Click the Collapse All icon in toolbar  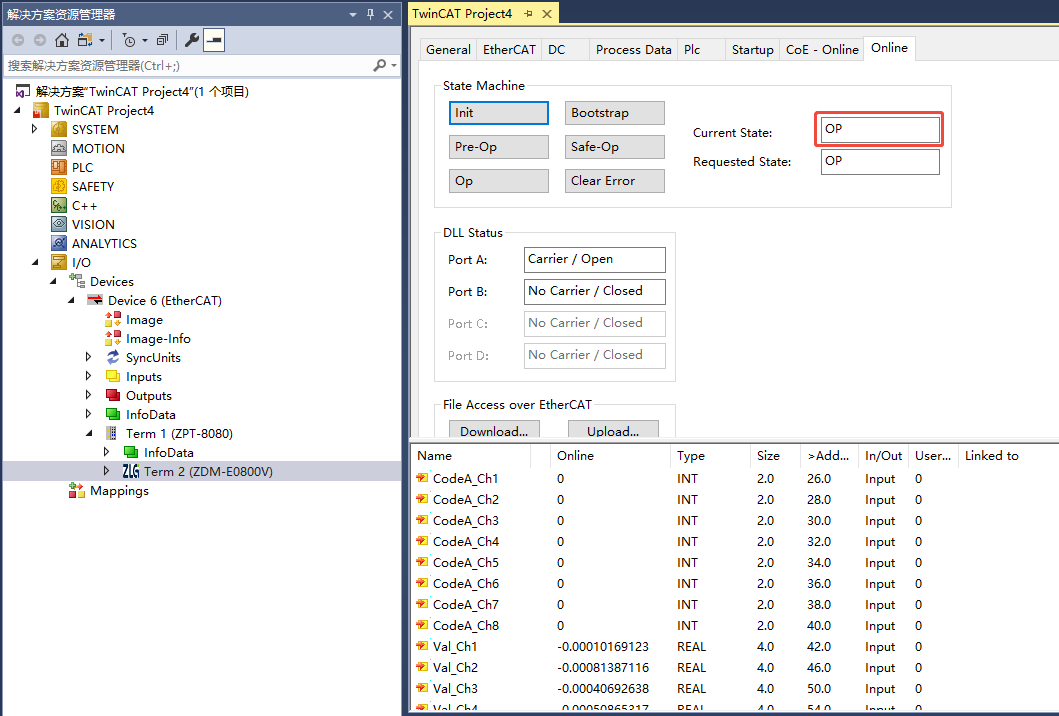pos(162,40)
